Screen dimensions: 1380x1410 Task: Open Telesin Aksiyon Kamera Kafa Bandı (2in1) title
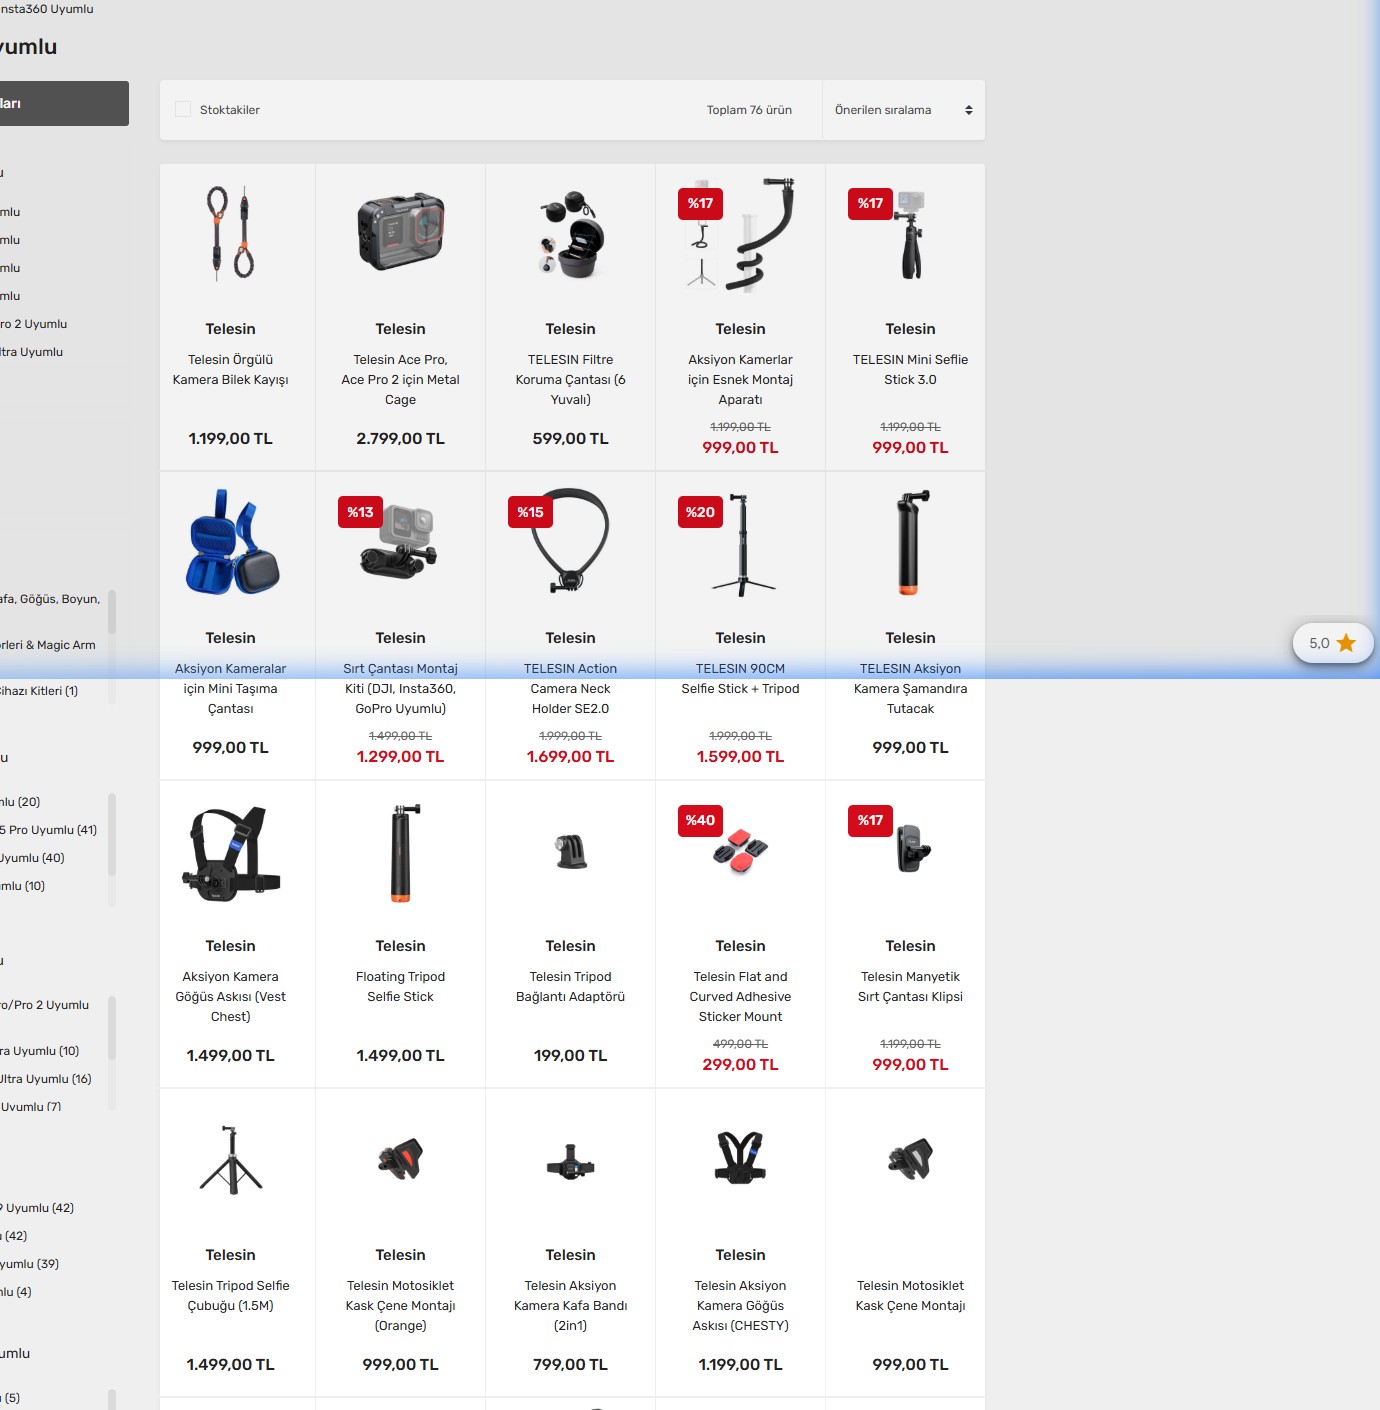tap(571, 1306)
